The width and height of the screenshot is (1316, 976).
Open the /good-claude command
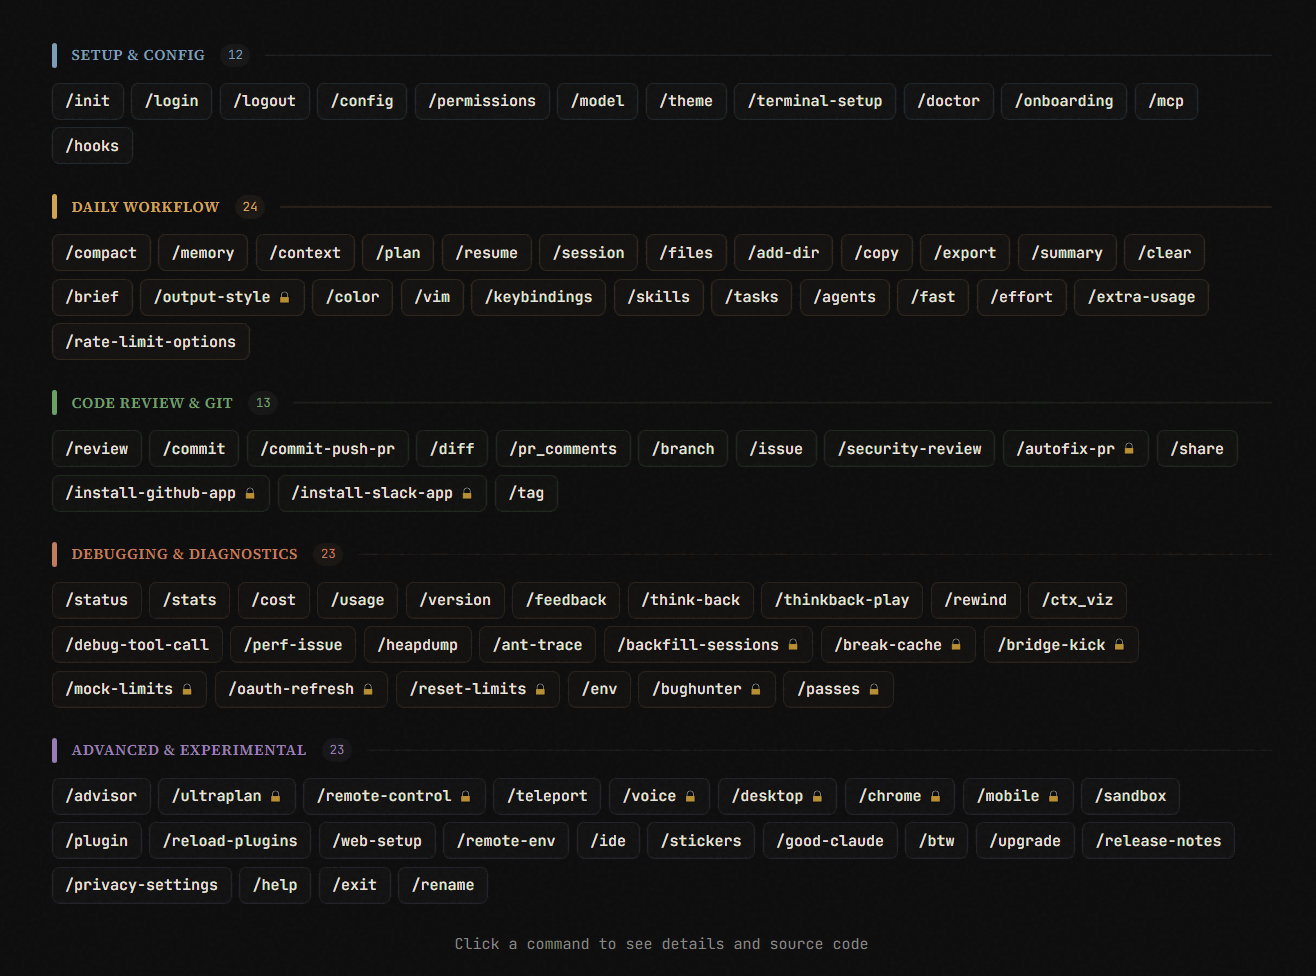(829, 841)
